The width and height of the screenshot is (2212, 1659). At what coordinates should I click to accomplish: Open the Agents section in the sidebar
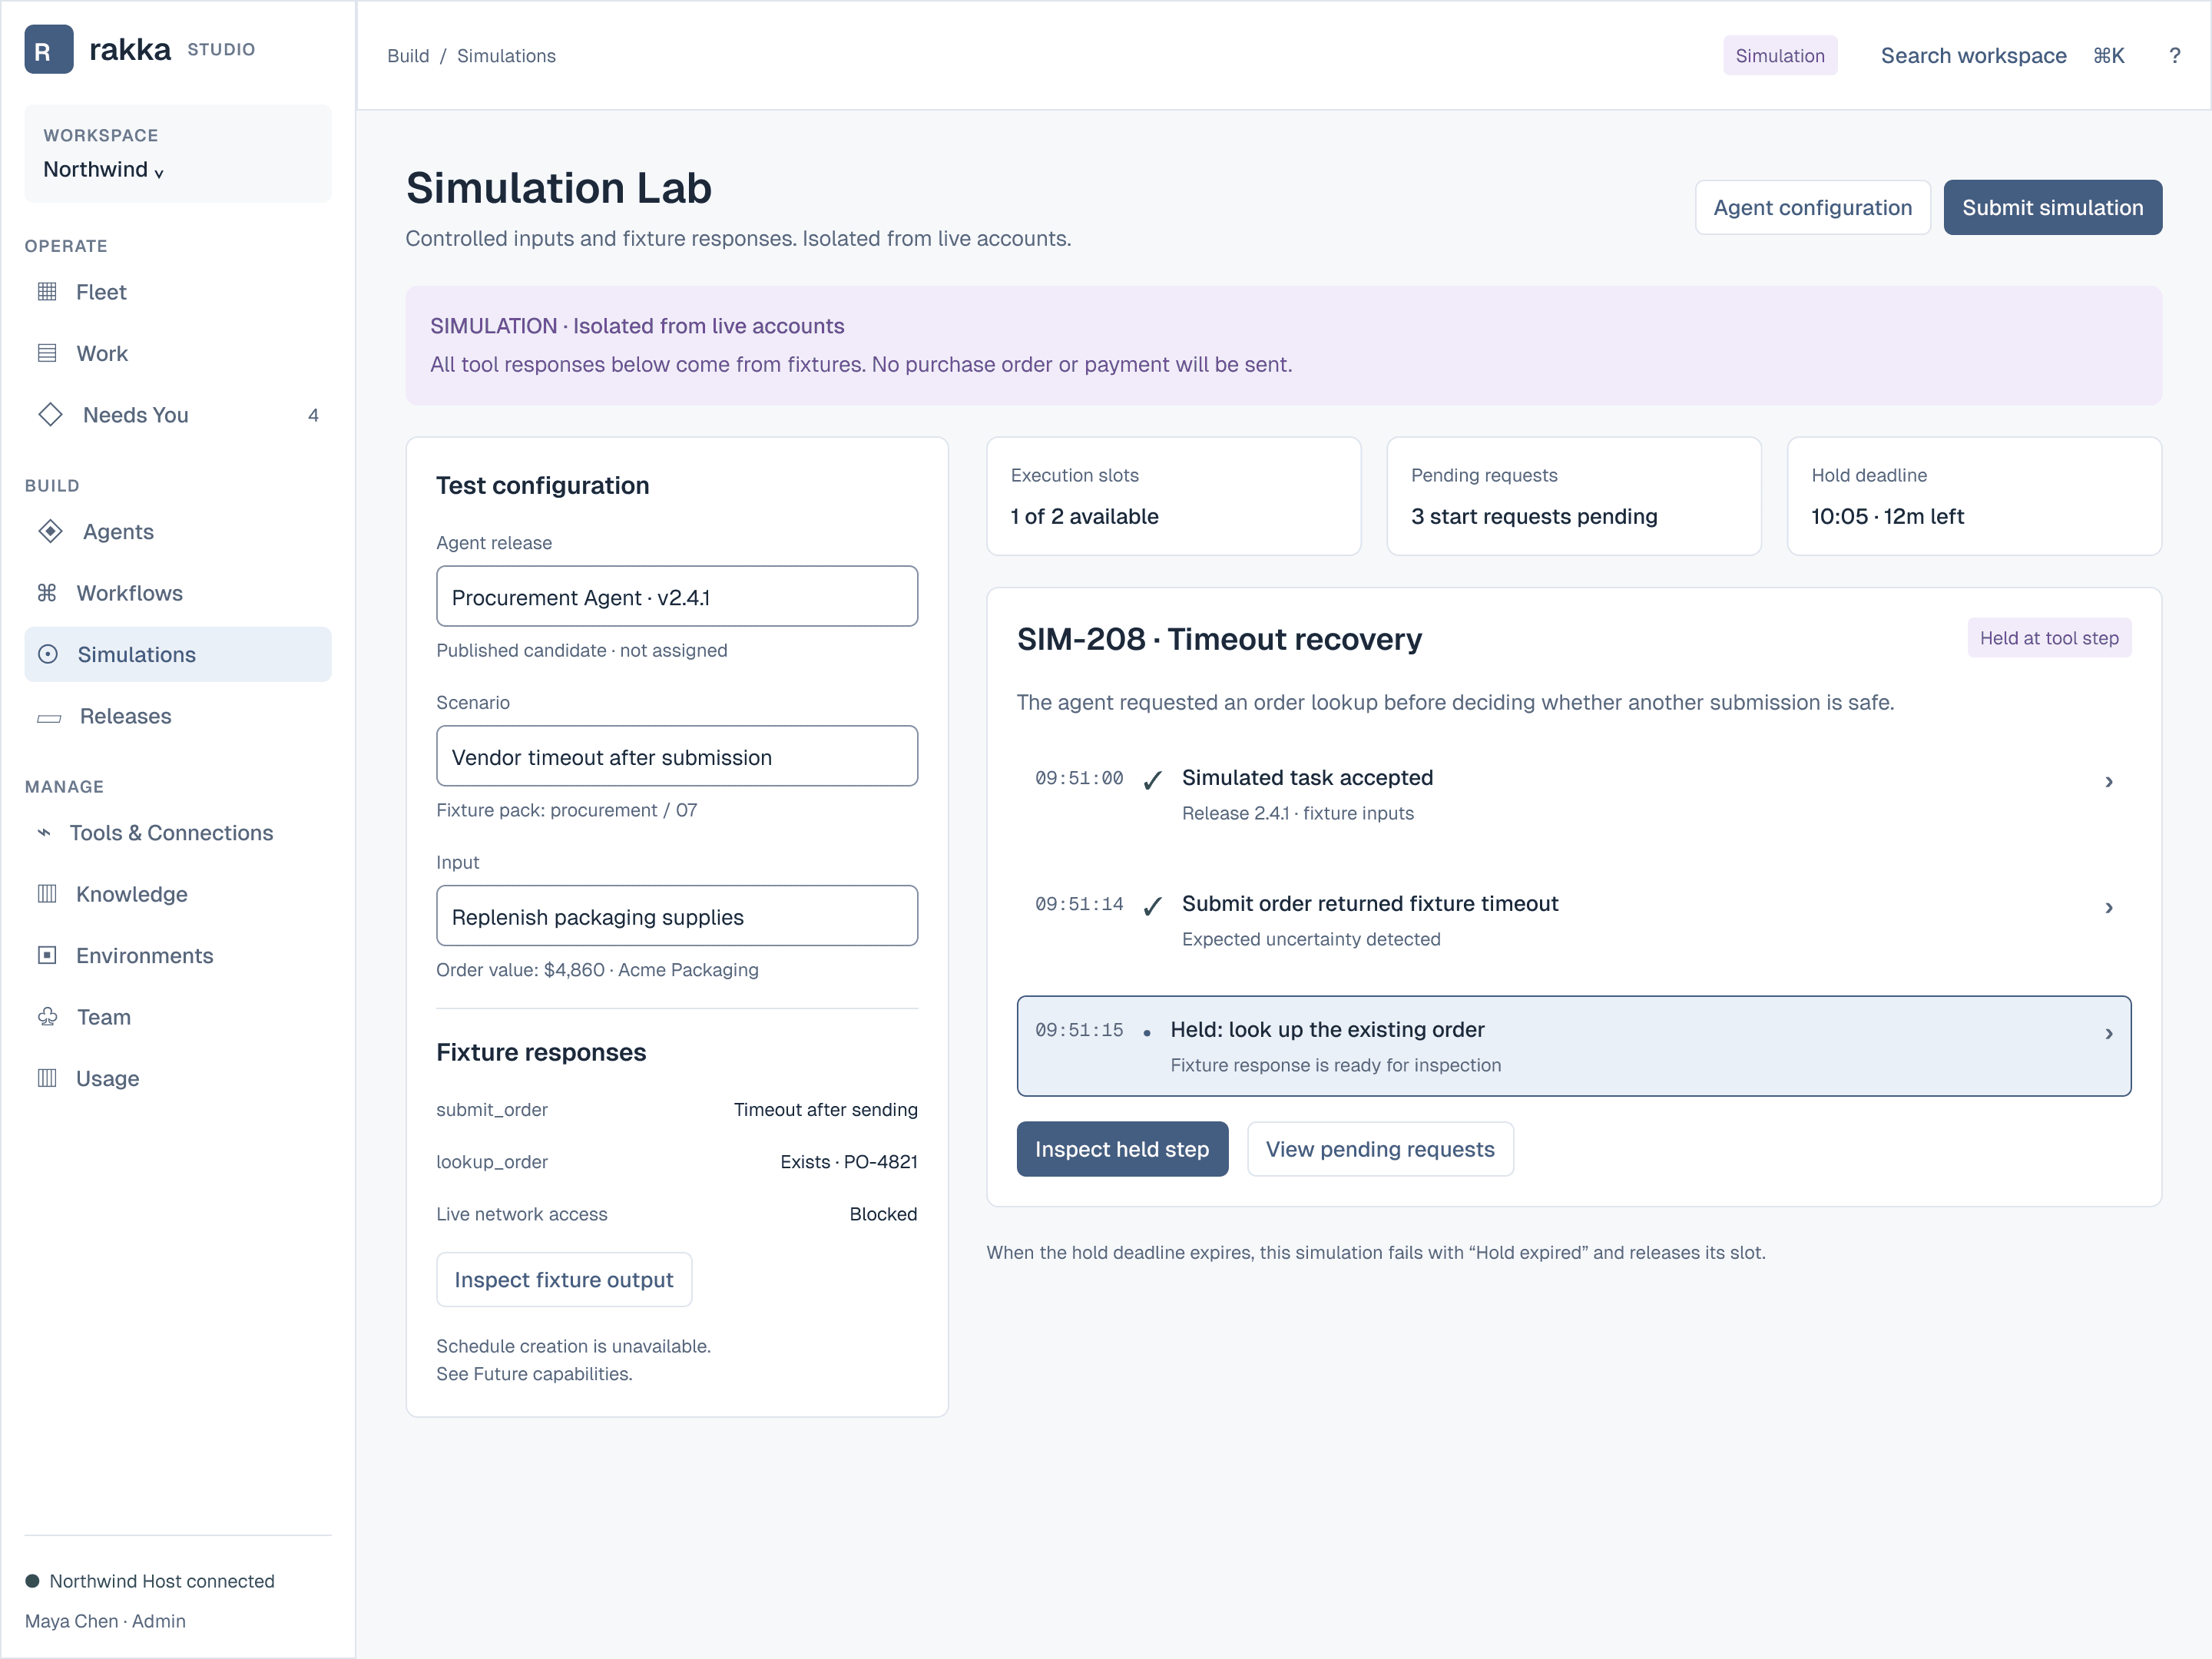pos(178,532)
